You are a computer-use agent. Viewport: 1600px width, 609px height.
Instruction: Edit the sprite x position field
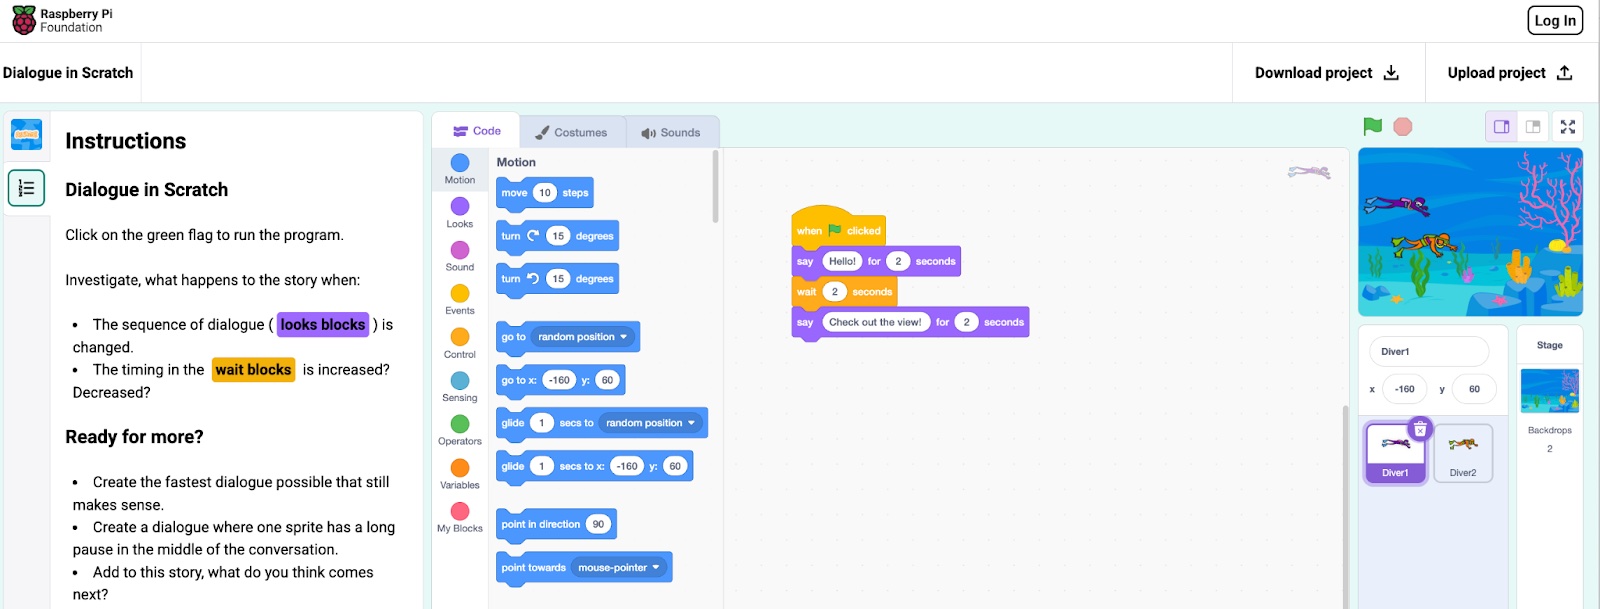click(1405, 389)
